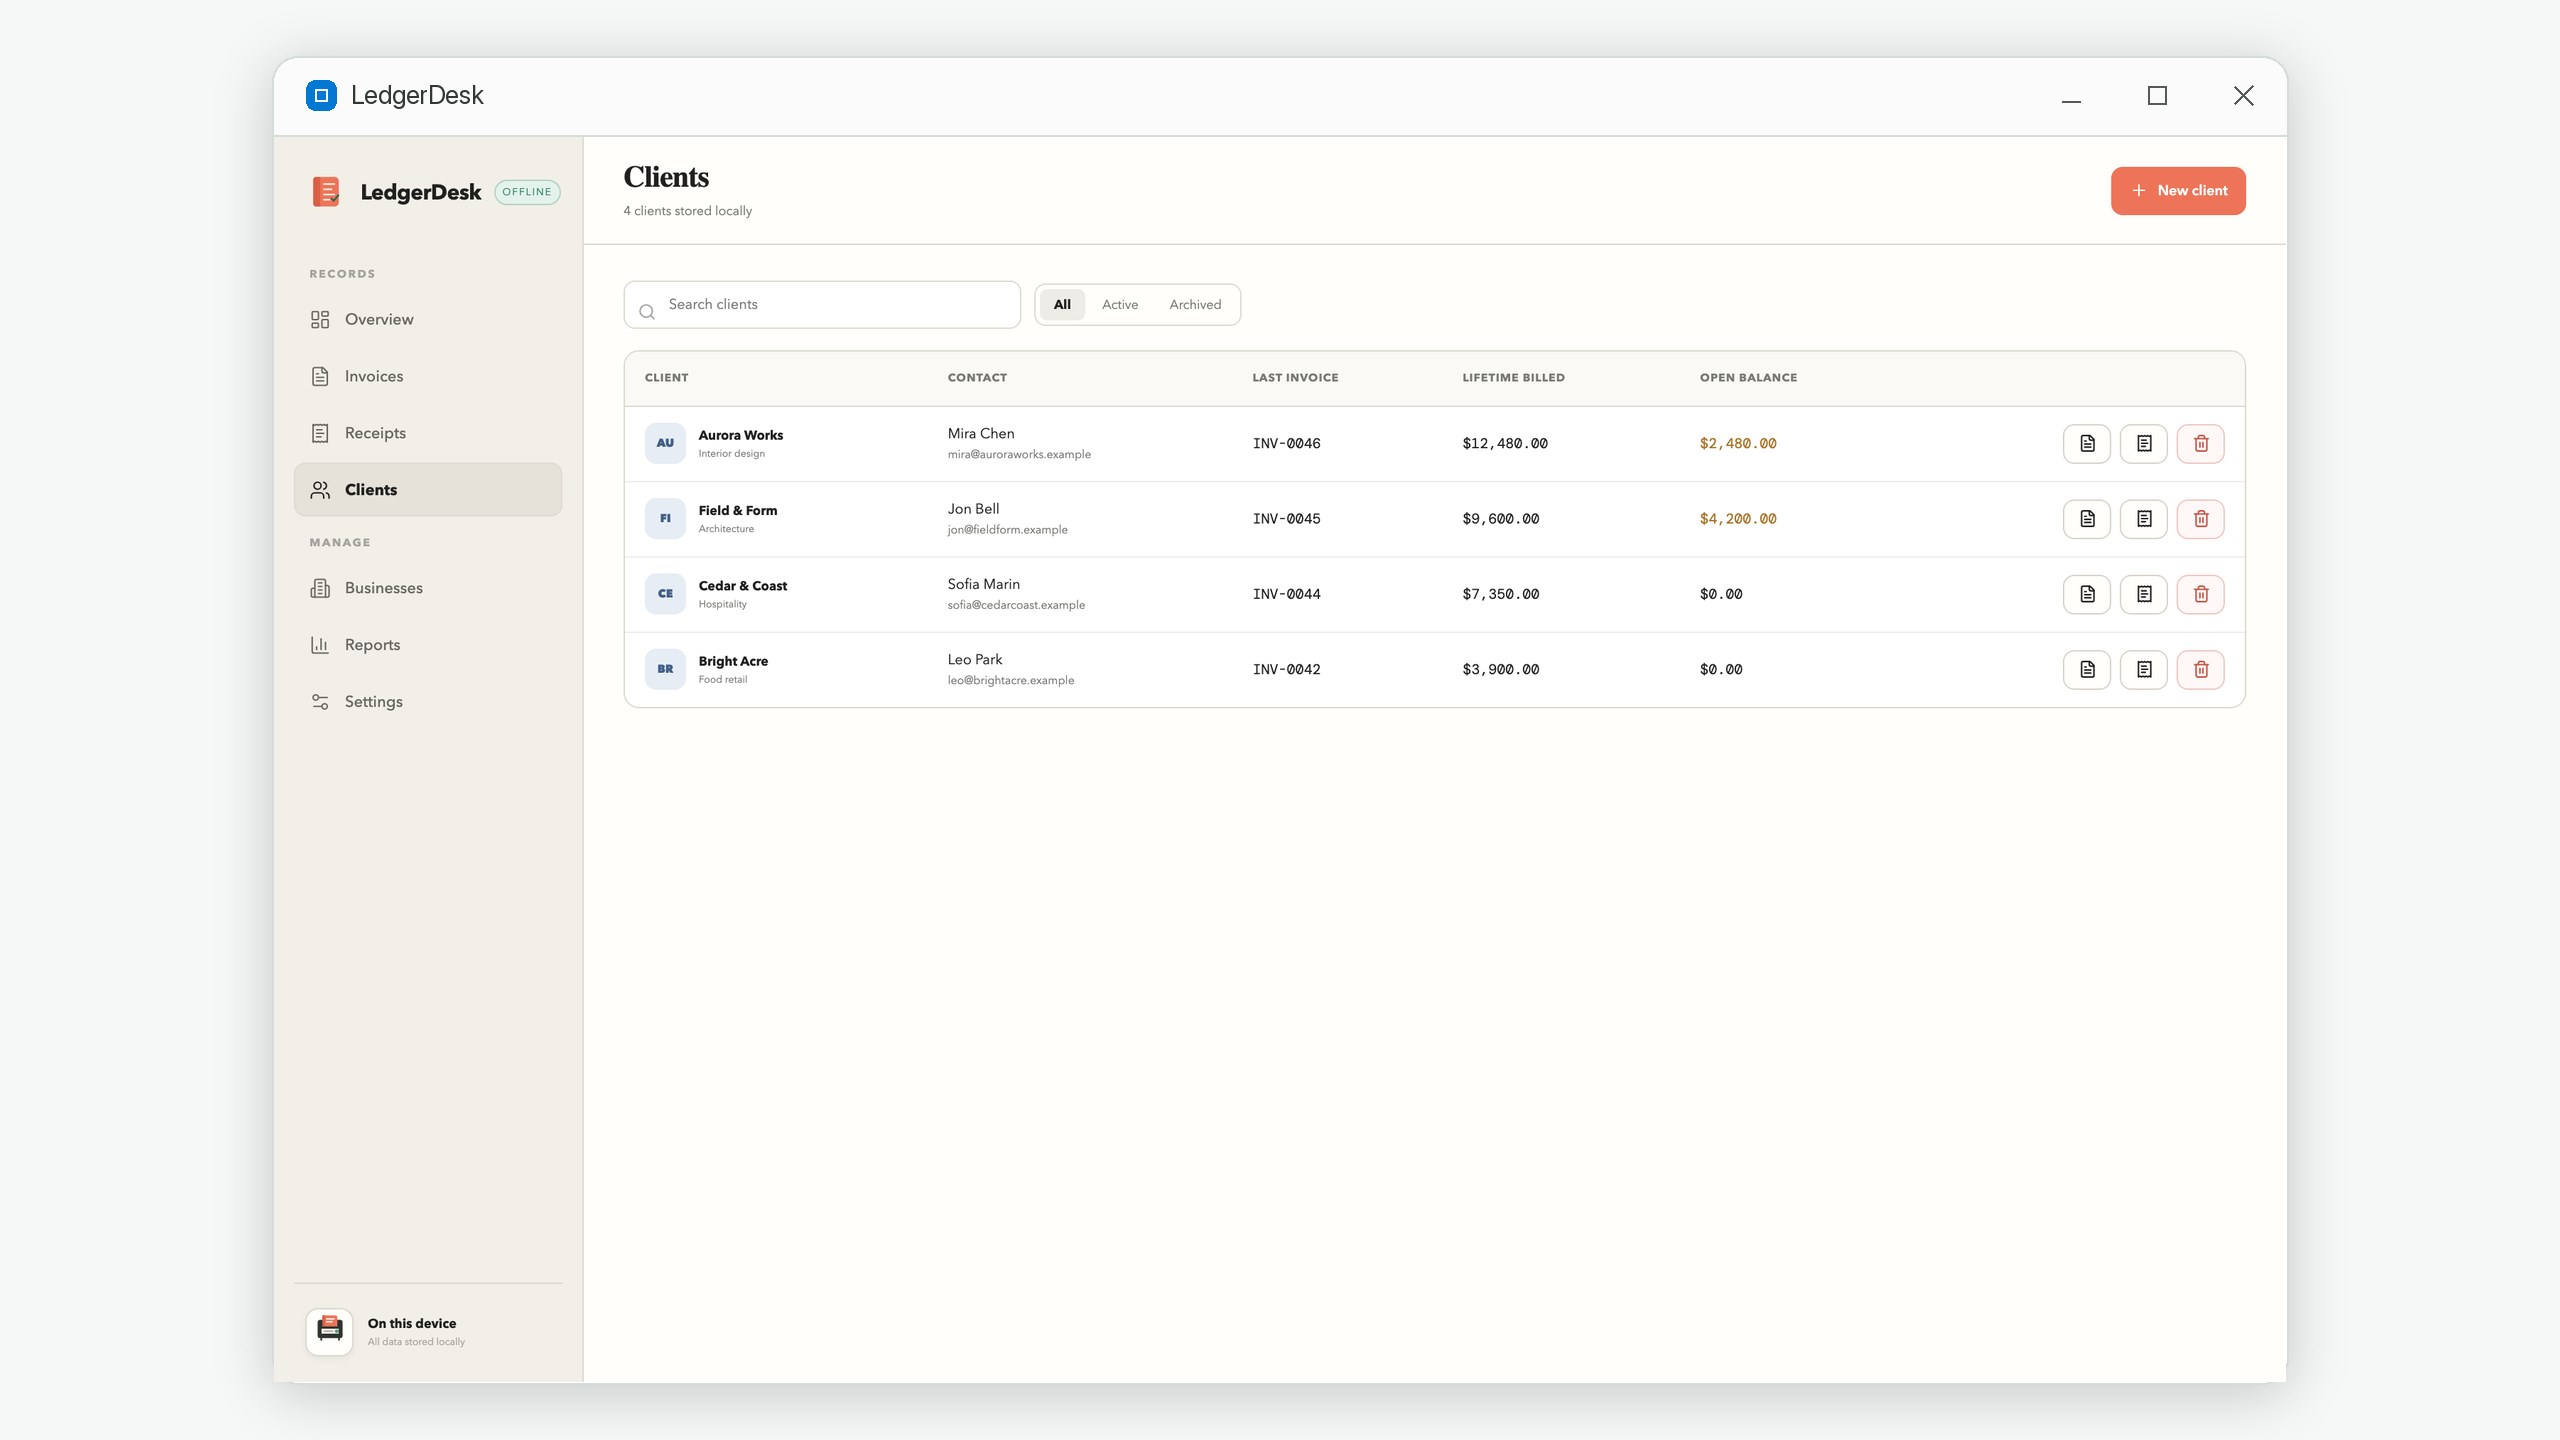Delete the Aurora Works client
Image resolution: width=2560 pixels, height=1440 pixels.
click(x=2201, y=443)
